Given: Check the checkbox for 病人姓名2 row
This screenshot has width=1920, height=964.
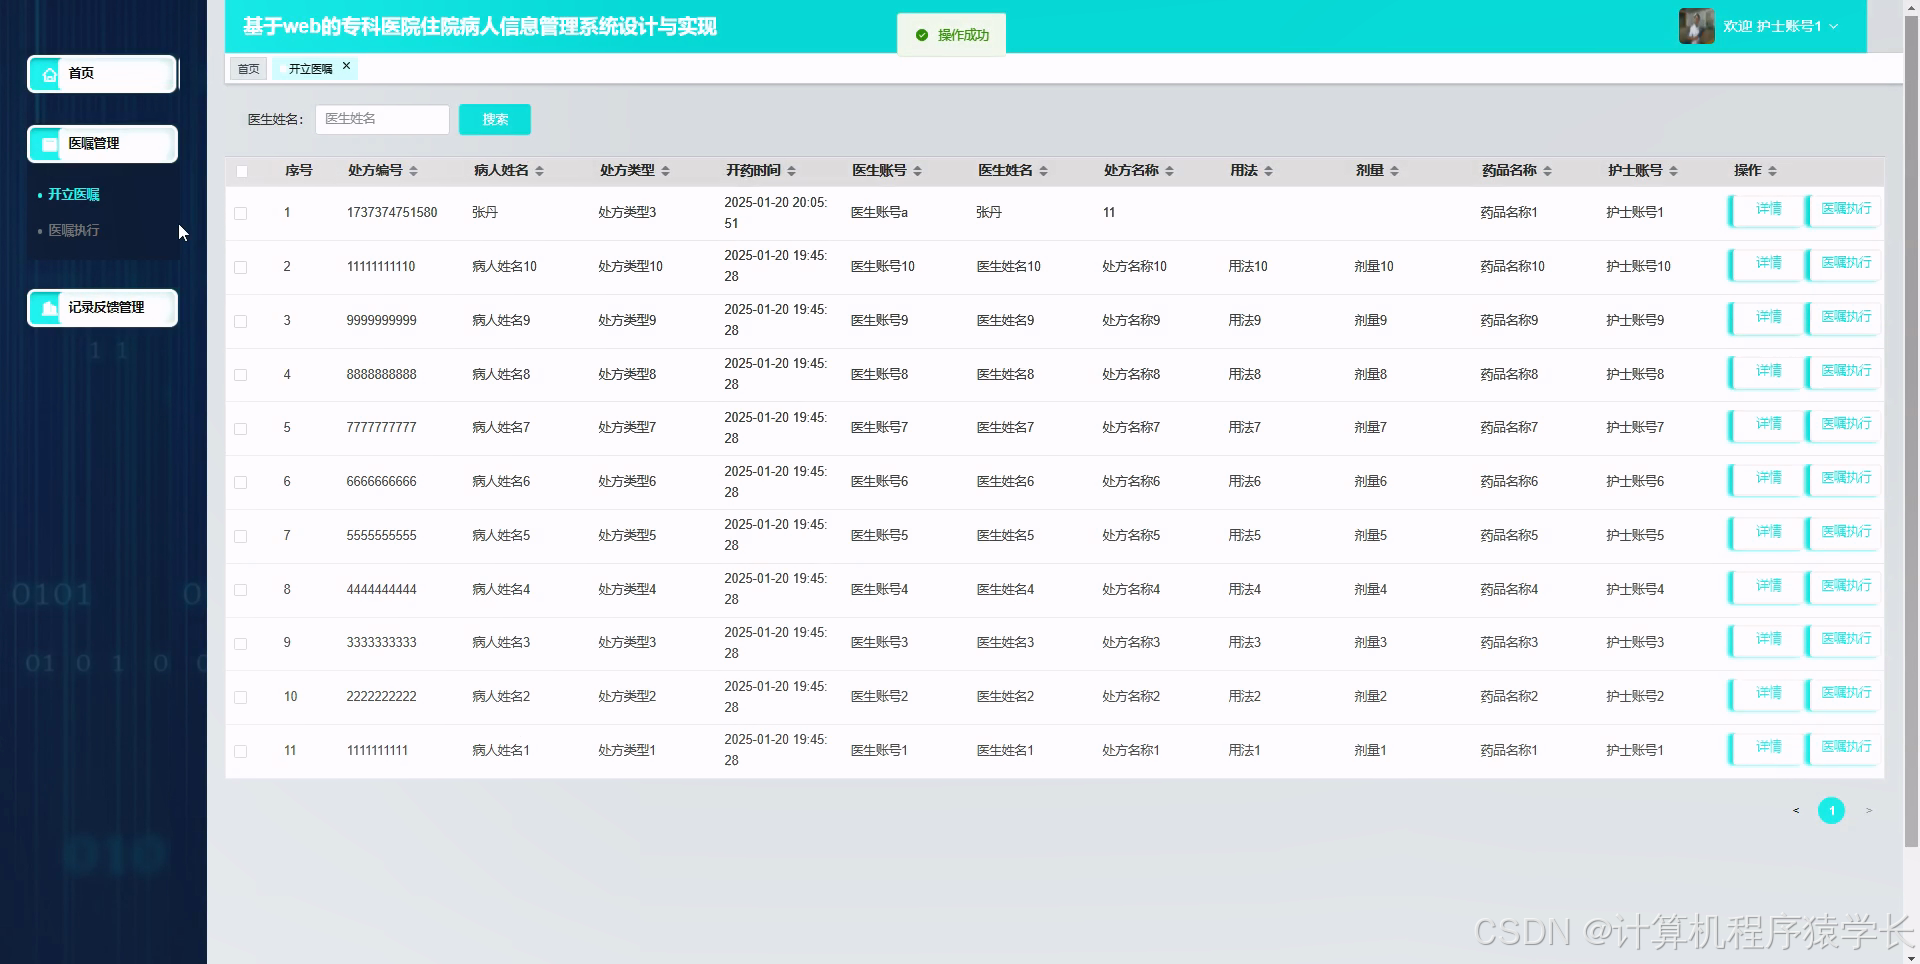Looking at the screenshot, I should pos(240,697).
